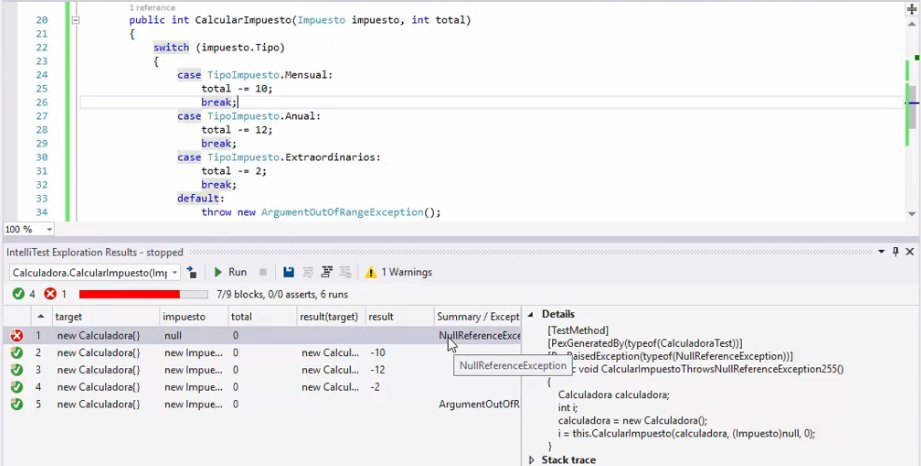This screenshot has height=466, width=921.
Task: Click the editor vertical scrollbar thumb
Action: point(912,106)
